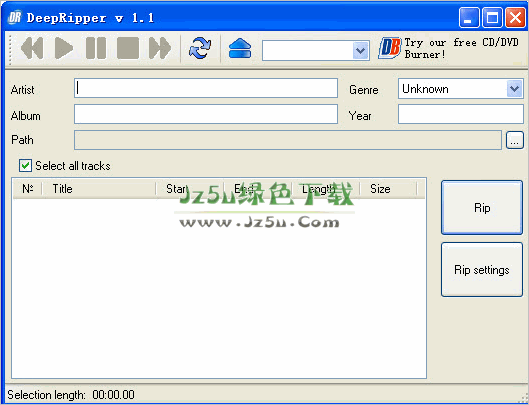
Task: Start playback with the Play button
Action: click(64, 48)
